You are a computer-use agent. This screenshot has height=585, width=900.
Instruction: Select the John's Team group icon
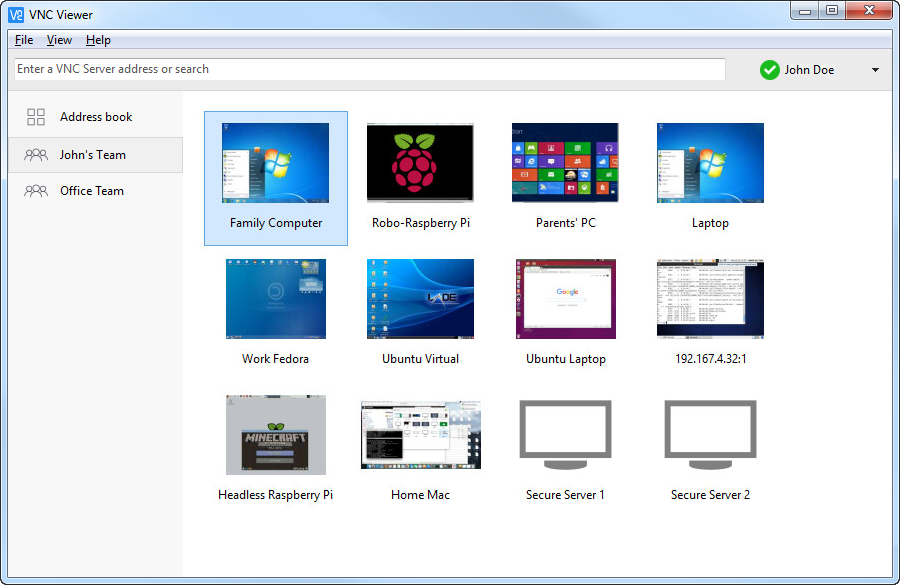[35, 154]
